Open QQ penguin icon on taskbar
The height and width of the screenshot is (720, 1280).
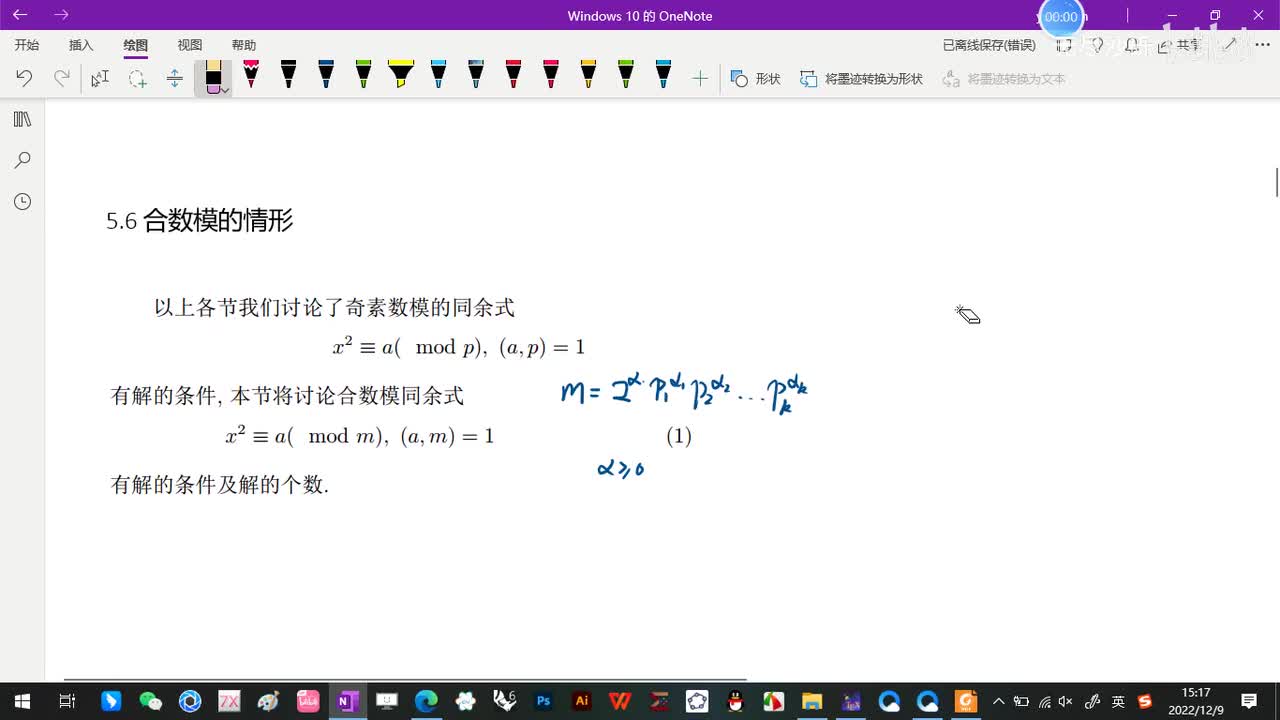point(735,701)
